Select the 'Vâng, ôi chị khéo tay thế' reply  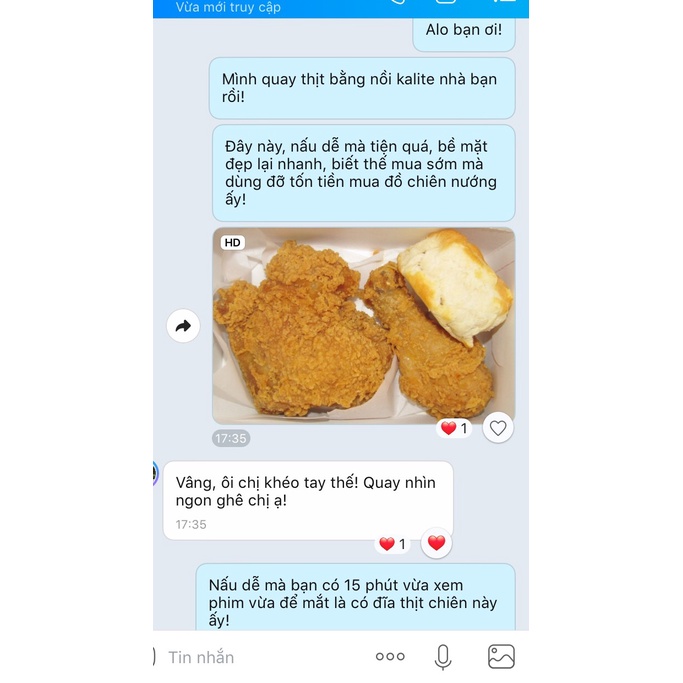click(308, 500)
